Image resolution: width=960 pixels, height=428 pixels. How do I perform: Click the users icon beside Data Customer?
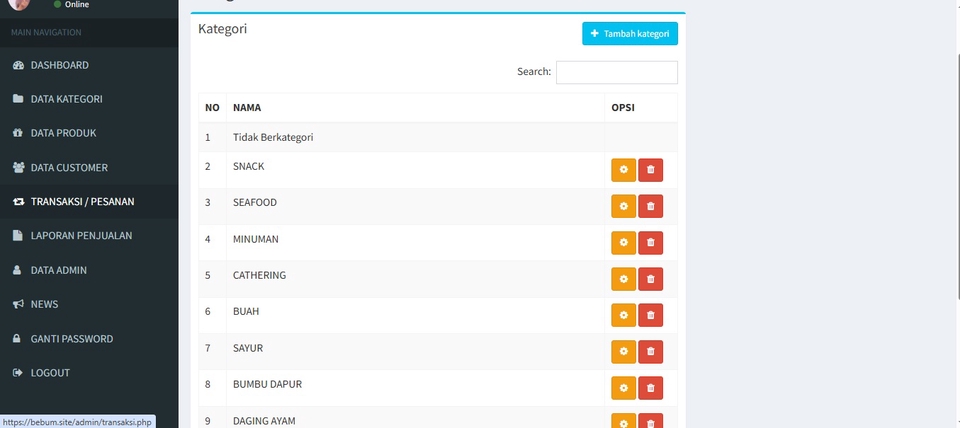tap(18, 167)
